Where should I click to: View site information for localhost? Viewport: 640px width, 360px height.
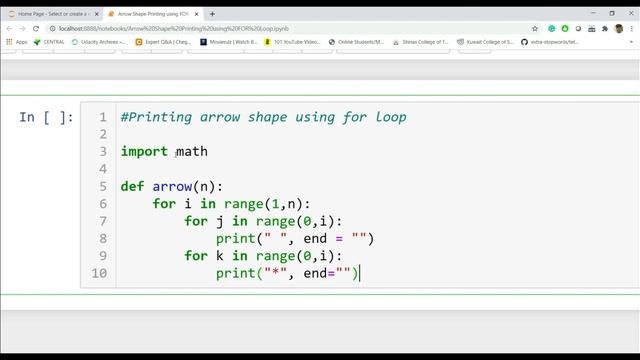click(52, 29)
